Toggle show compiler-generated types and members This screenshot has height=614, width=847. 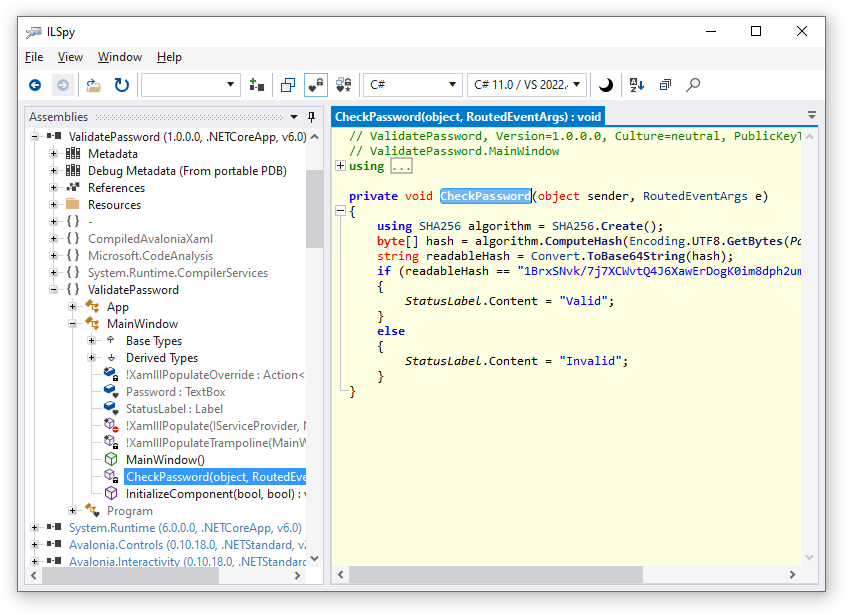343,86
